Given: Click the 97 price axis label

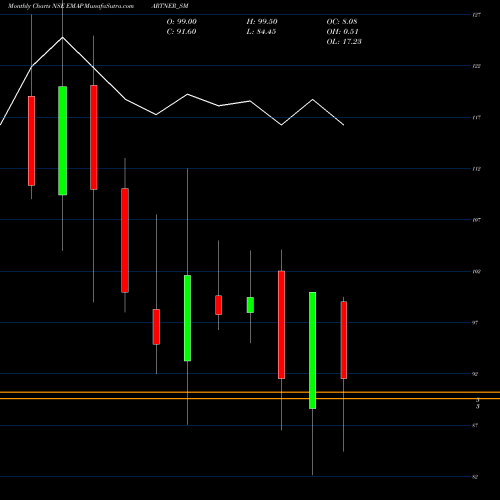Looking at the screenshot, I should [x=475, y=323].
